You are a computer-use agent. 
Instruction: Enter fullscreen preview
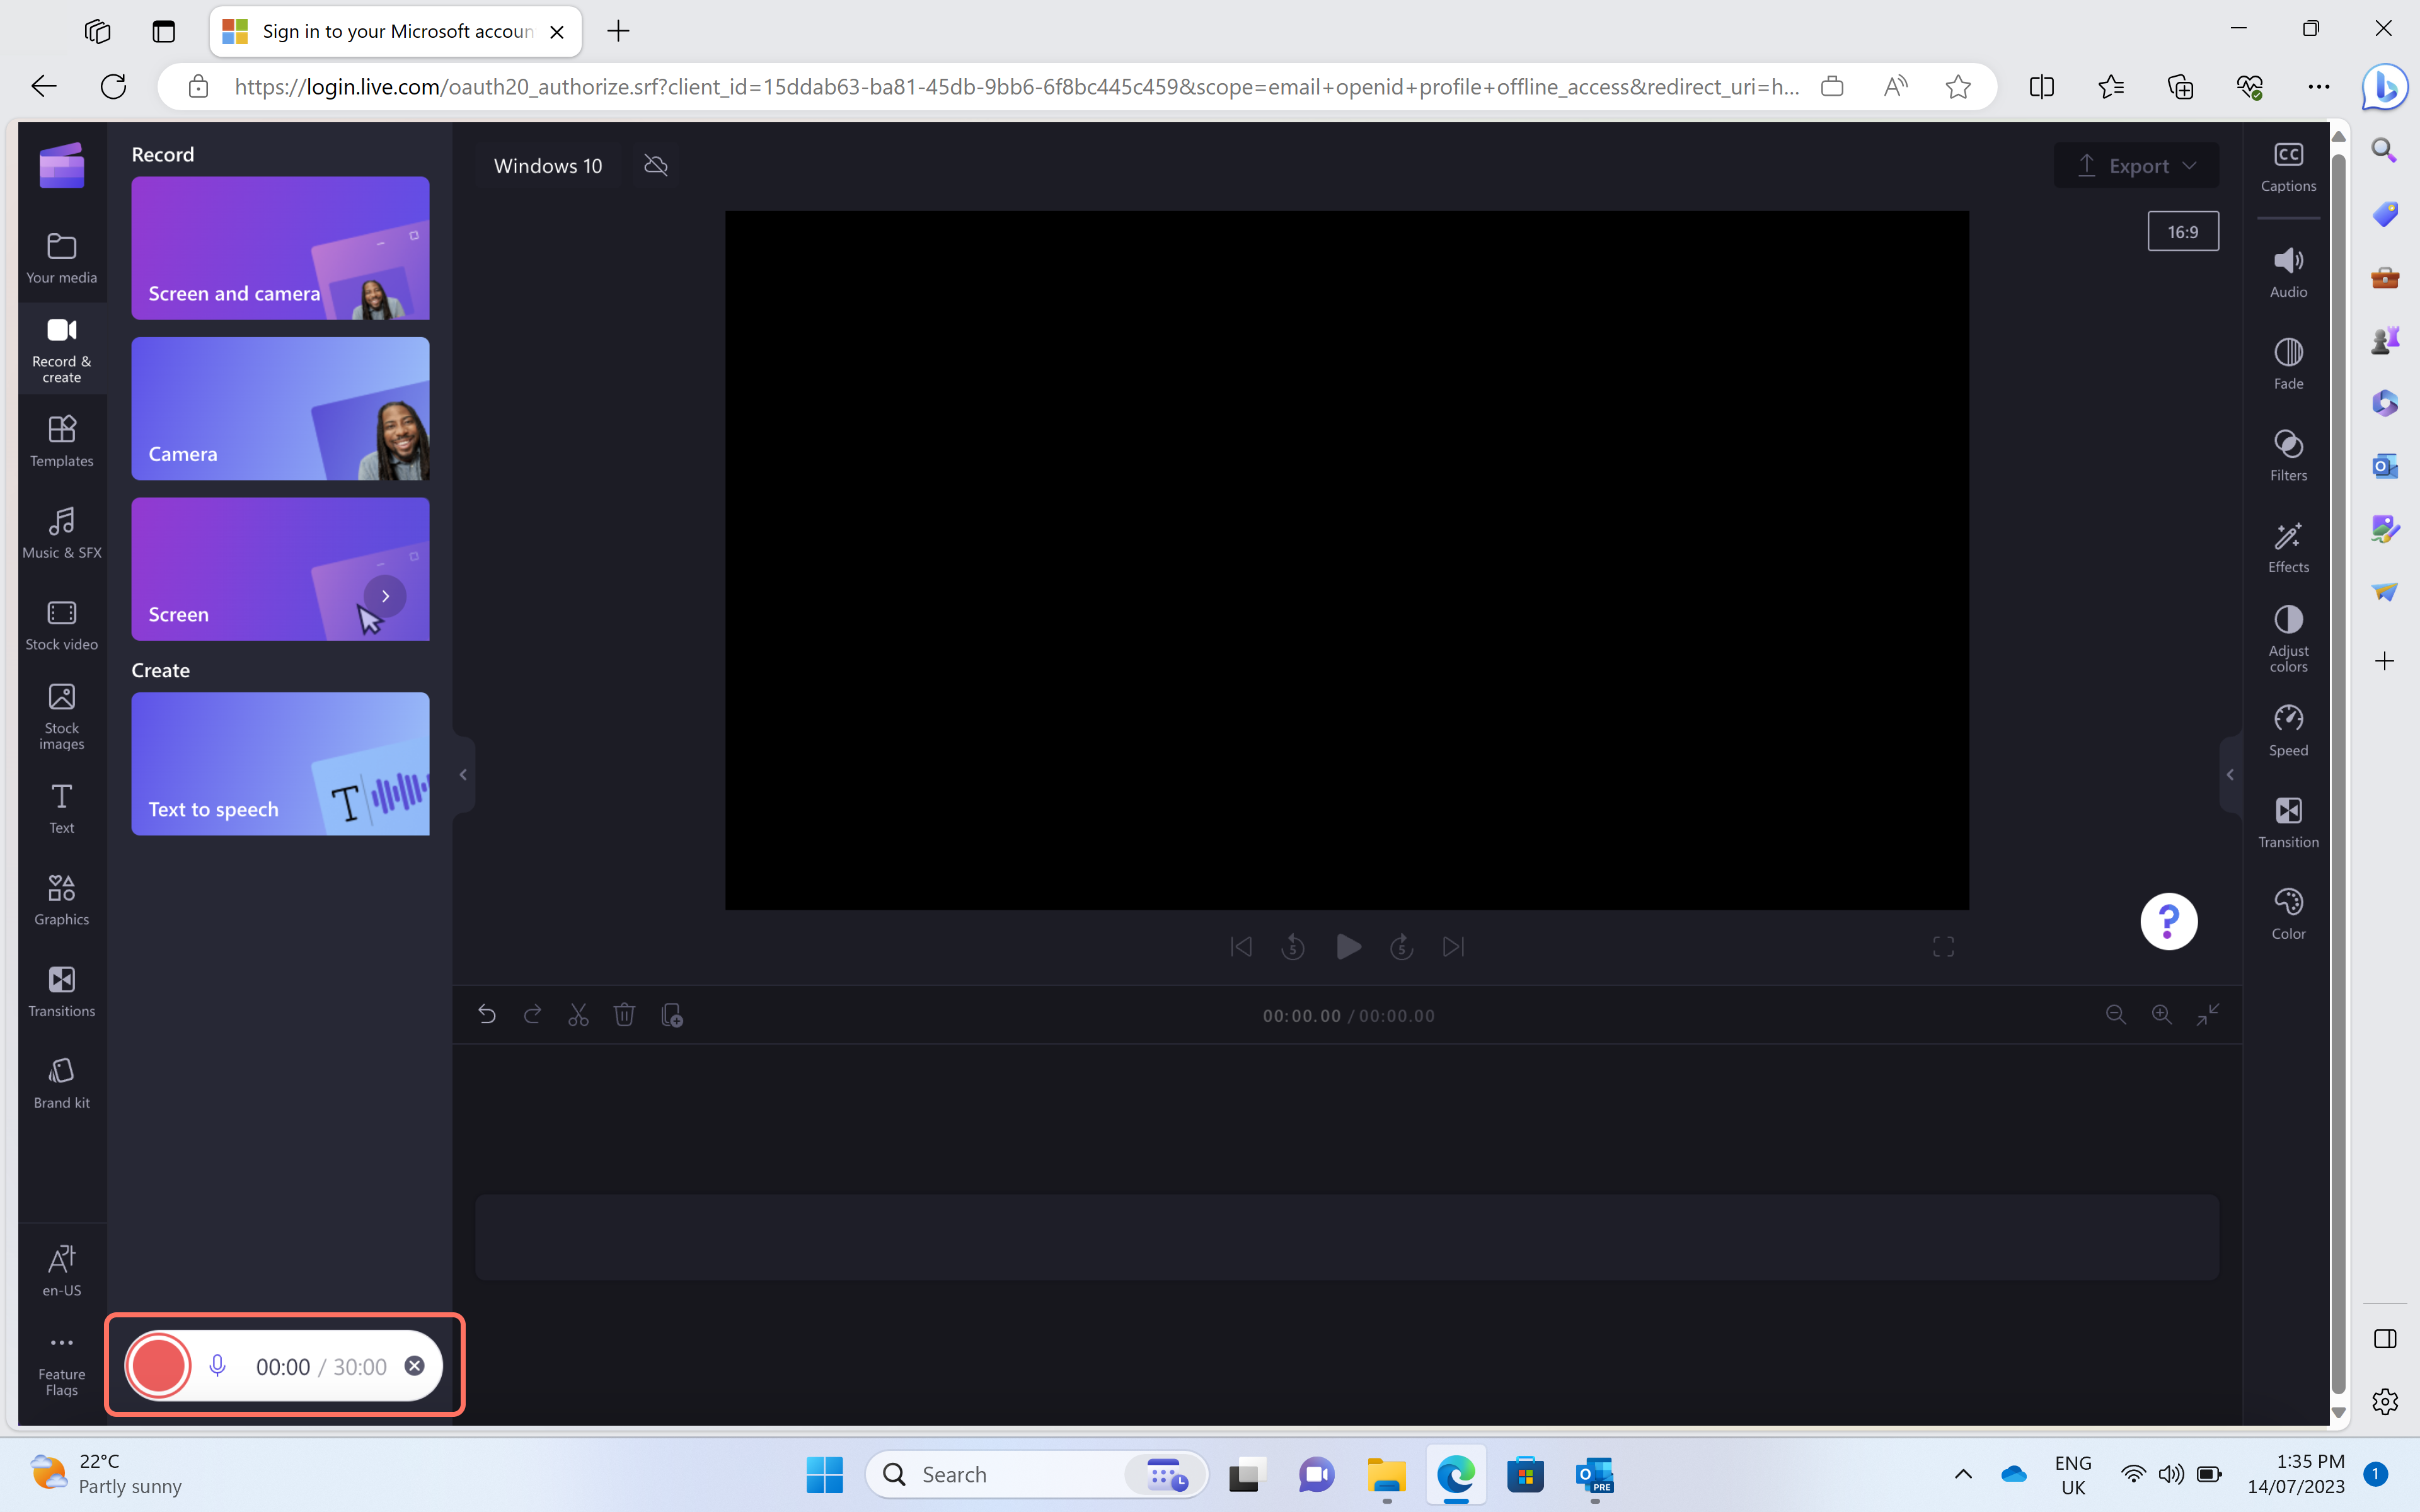tap(1943, 946)
